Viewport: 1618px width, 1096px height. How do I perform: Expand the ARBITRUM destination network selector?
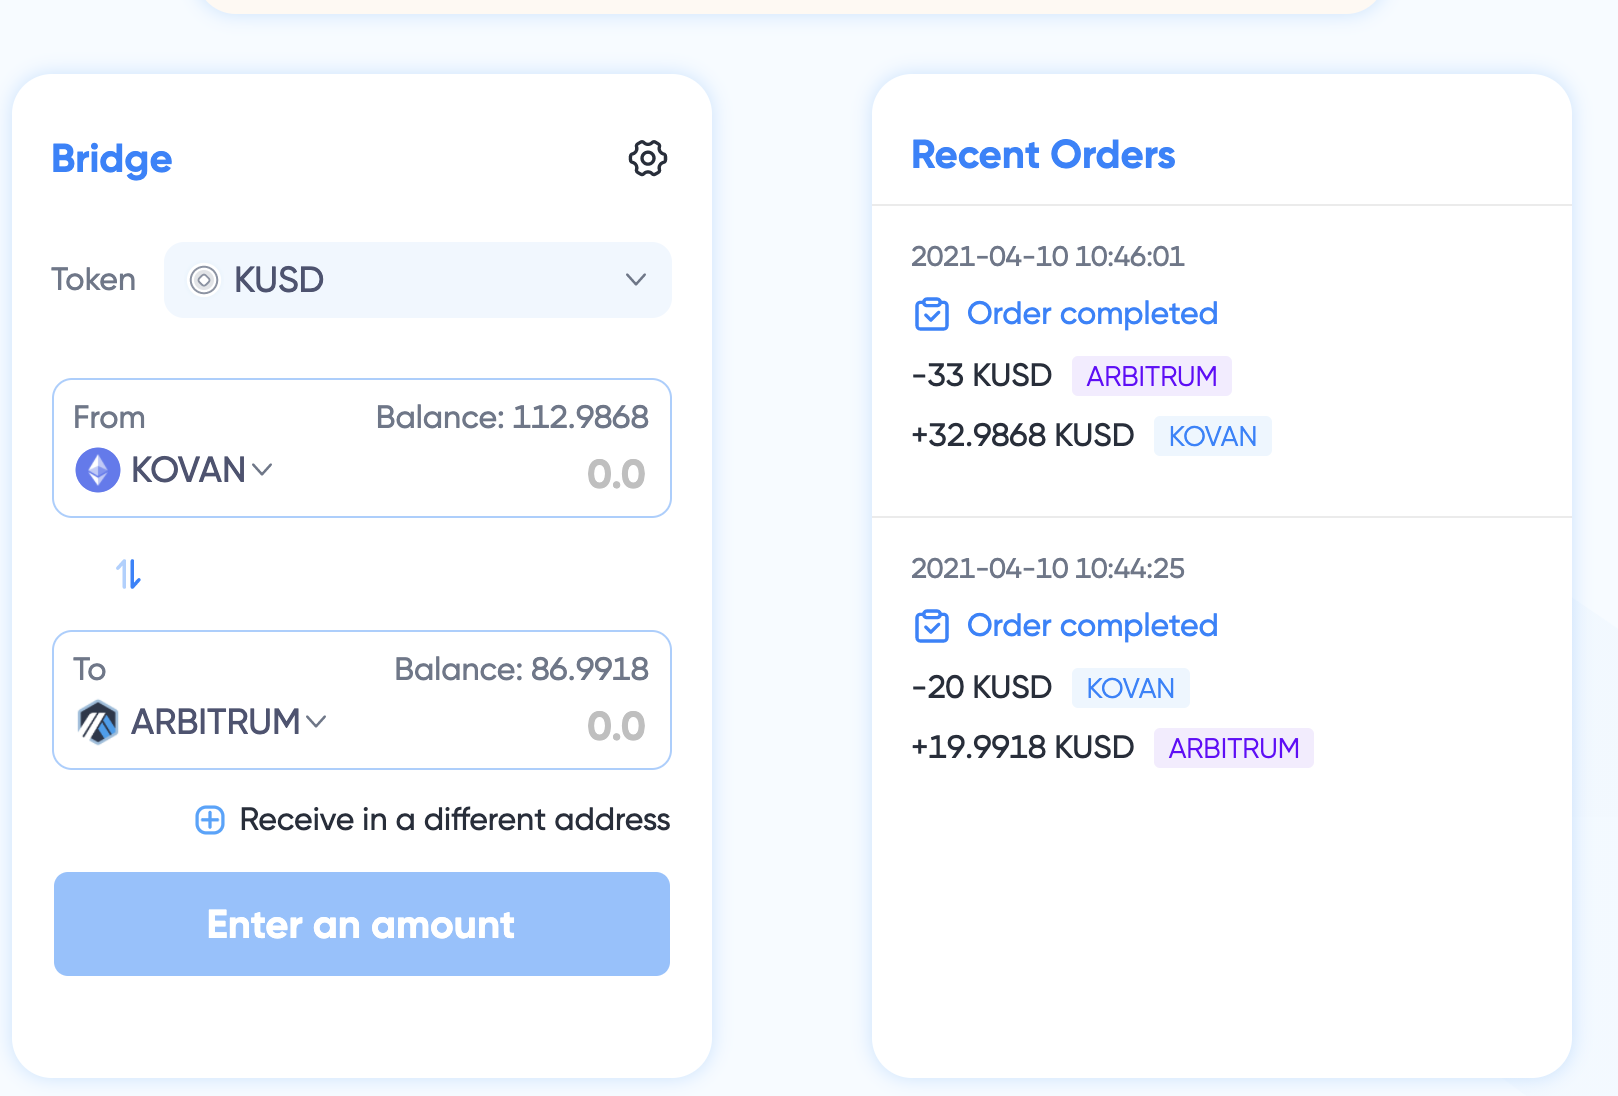click(202, 722)
